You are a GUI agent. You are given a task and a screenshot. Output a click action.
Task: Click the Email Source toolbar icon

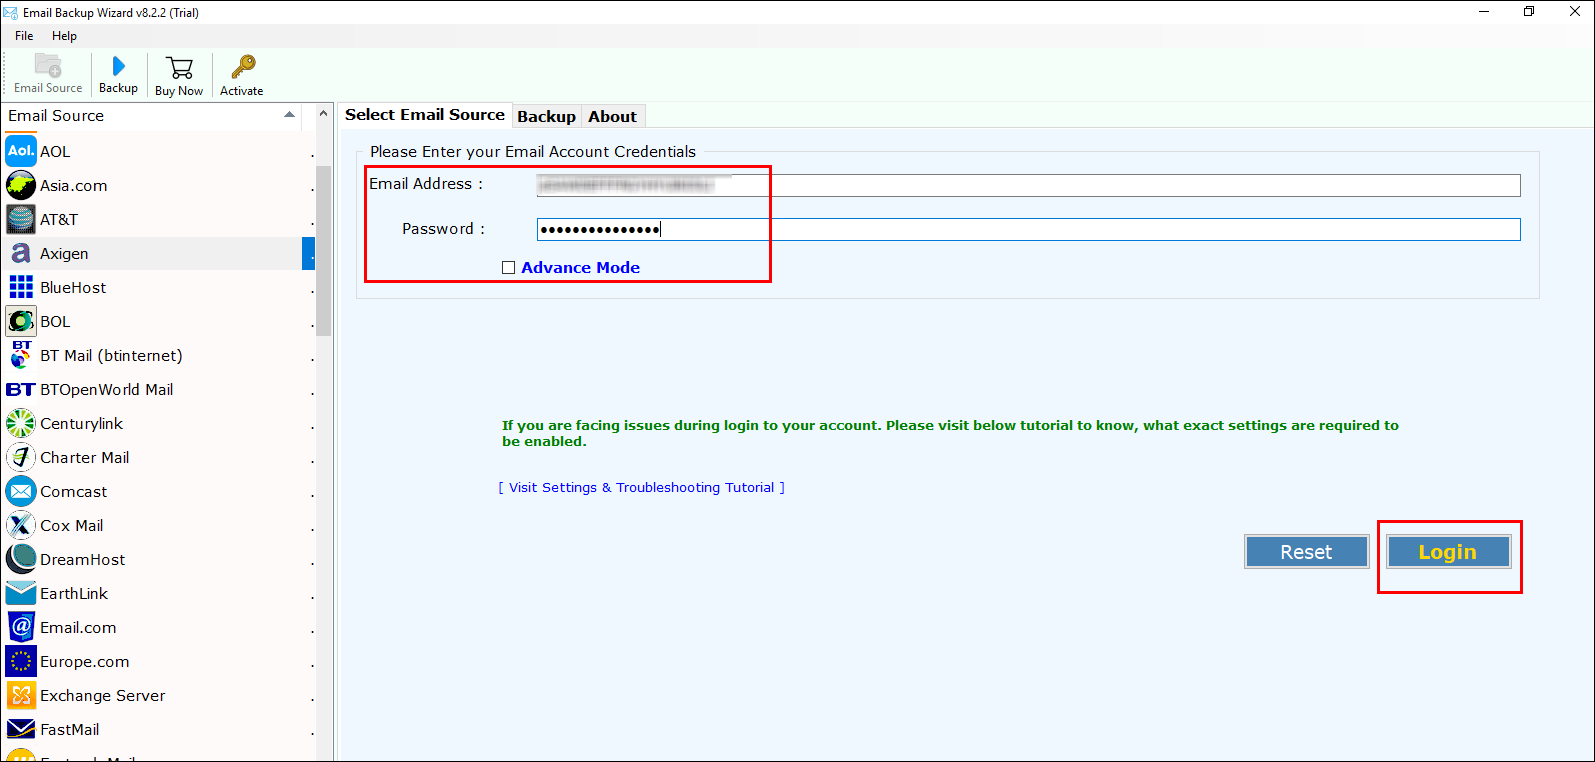[48, 66]
